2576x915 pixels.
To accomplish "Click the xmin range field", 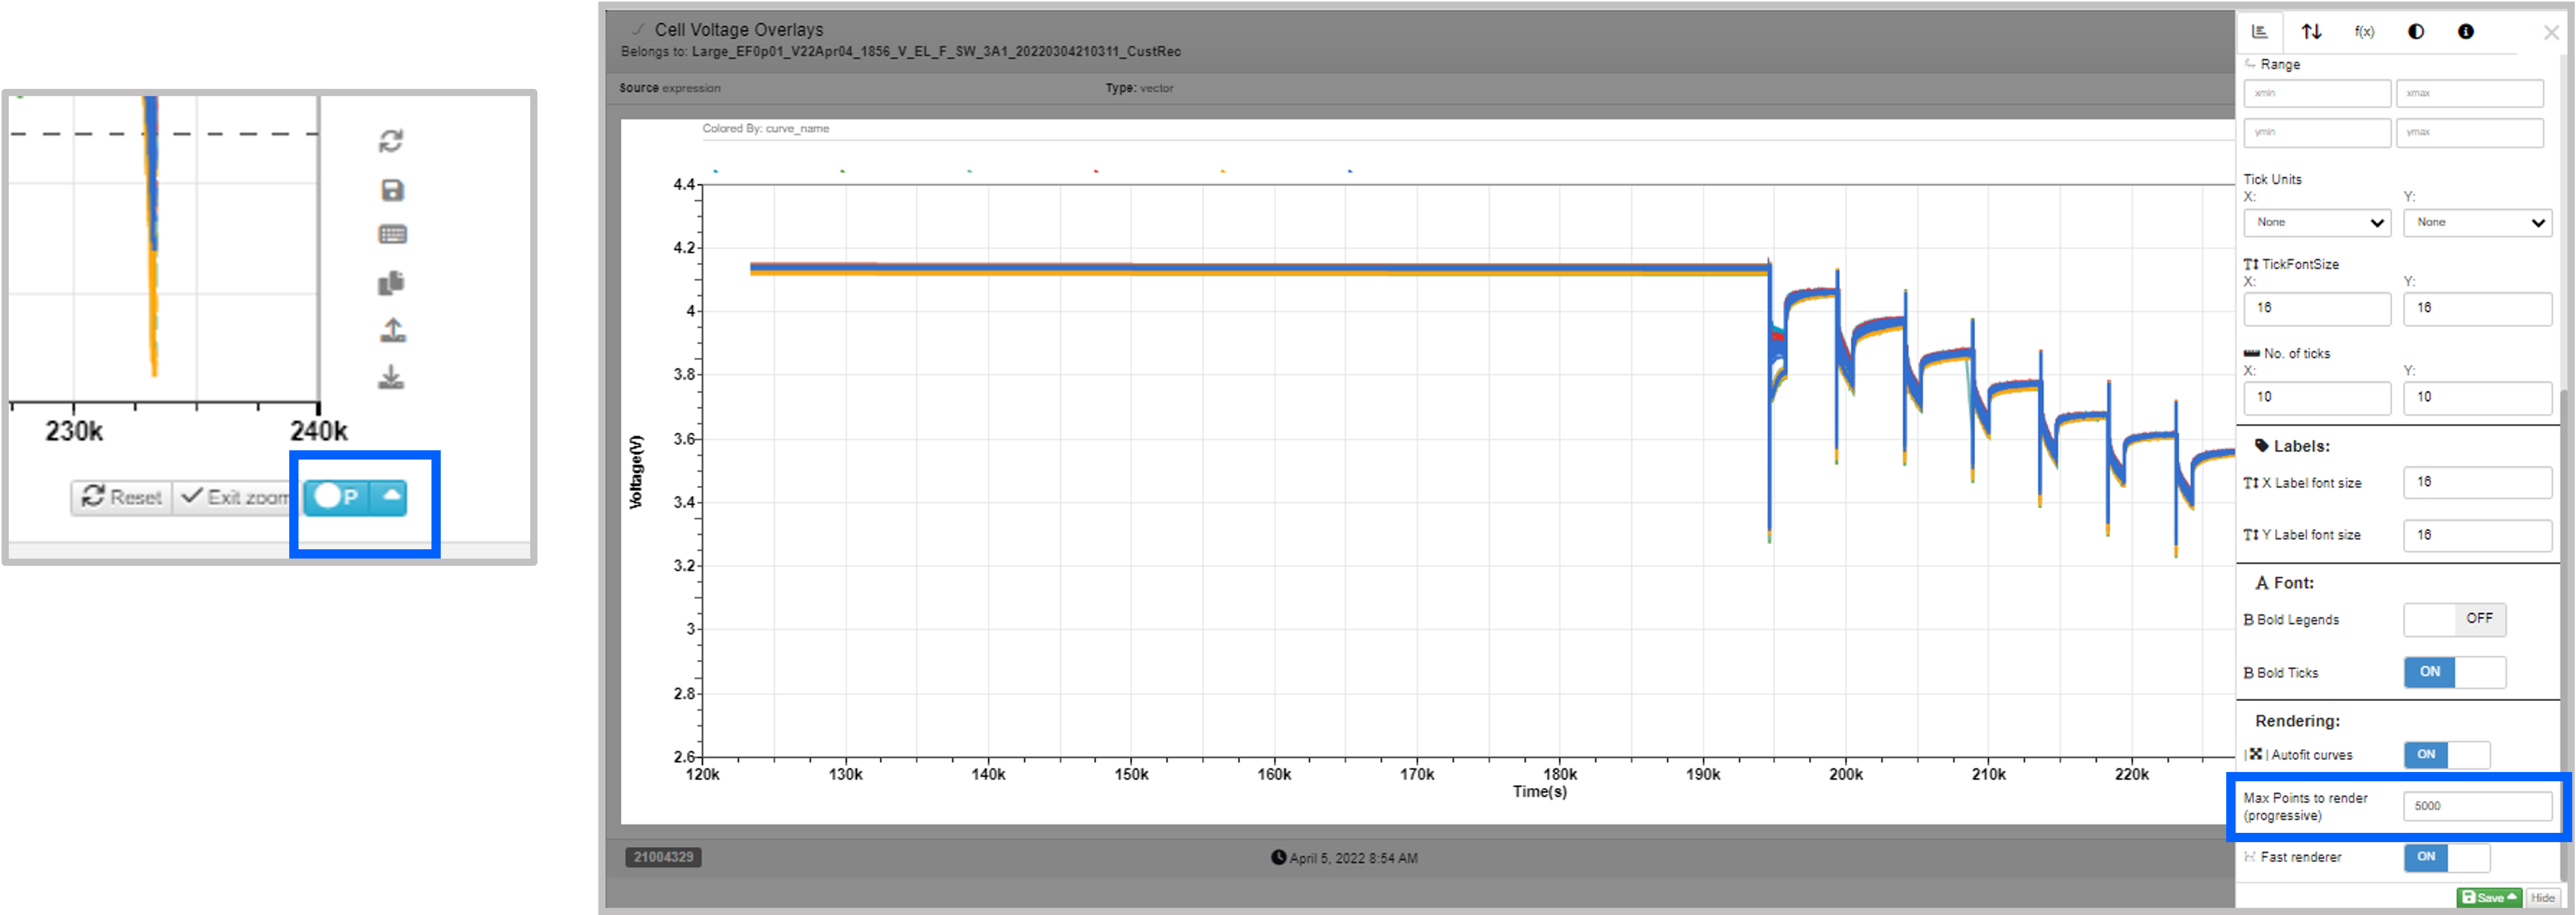I will [x=2317, y=93].
